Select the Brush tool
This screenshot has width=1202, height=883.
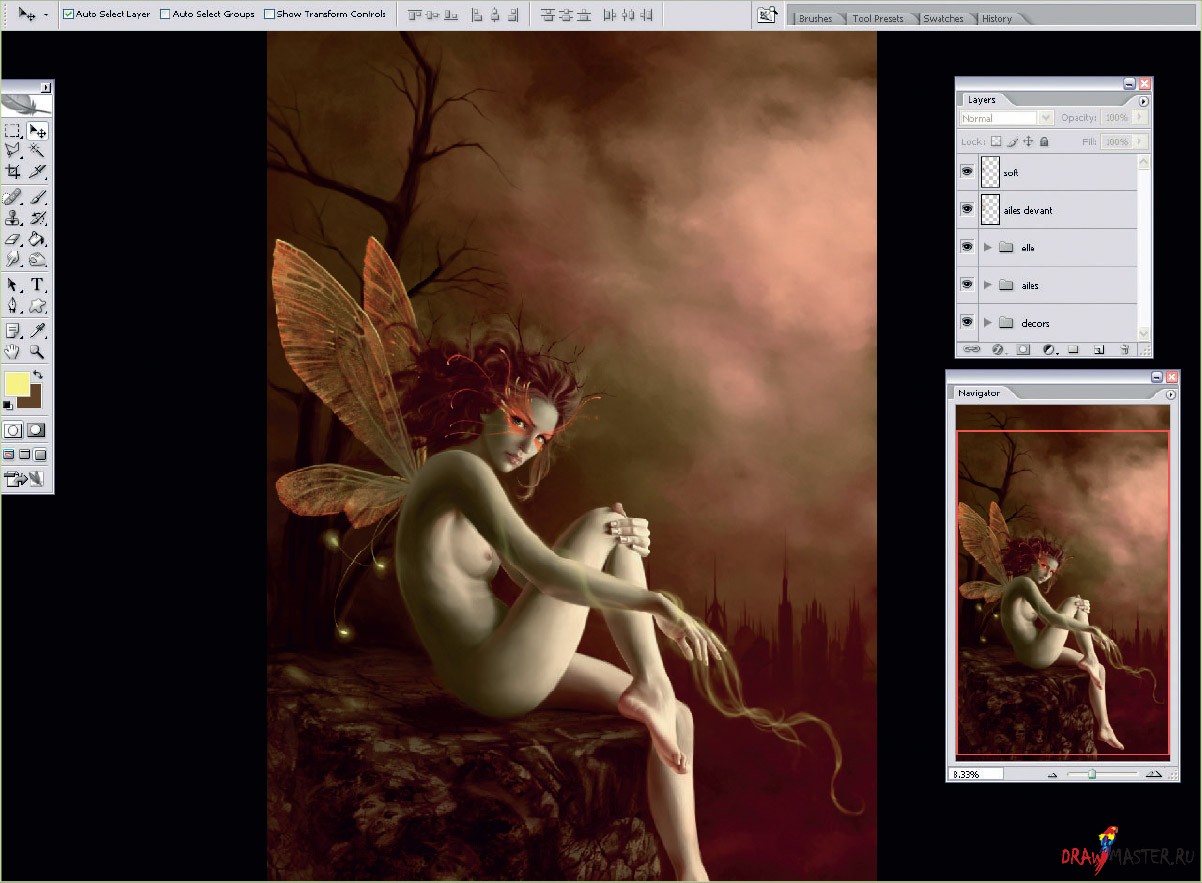[x=38, y=197]
